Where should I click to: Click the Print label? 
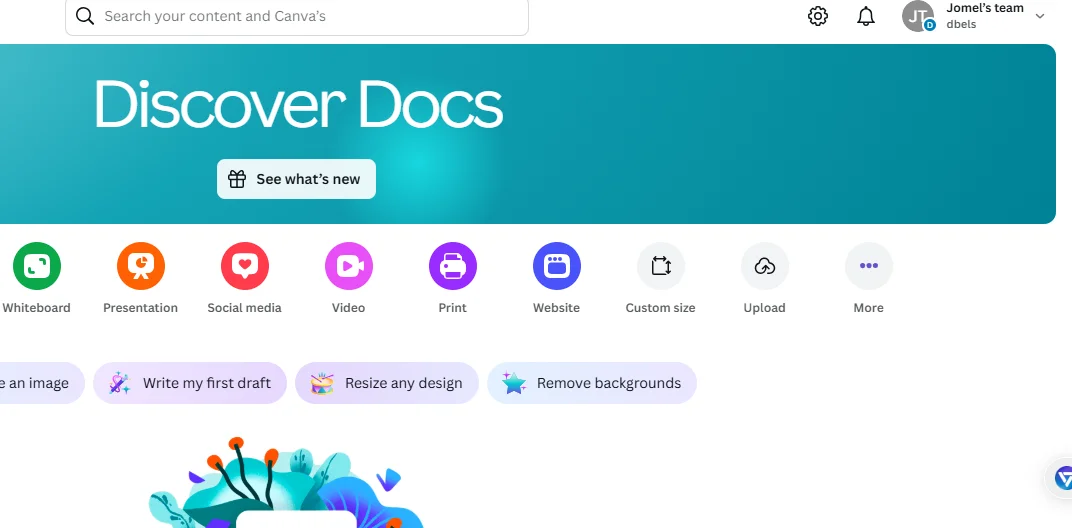pos(453,308)
